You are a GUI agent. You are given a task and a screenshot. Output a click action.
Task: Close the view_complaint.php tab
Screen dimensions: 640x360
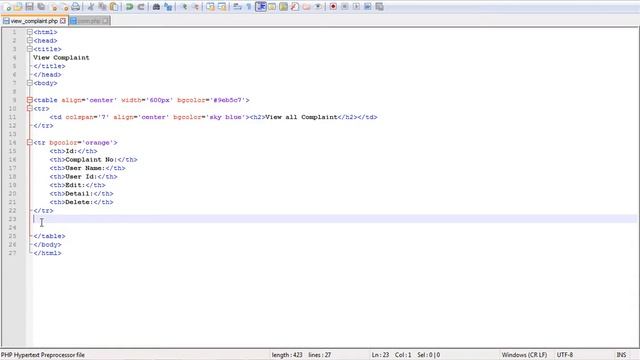tap(63, 21)
